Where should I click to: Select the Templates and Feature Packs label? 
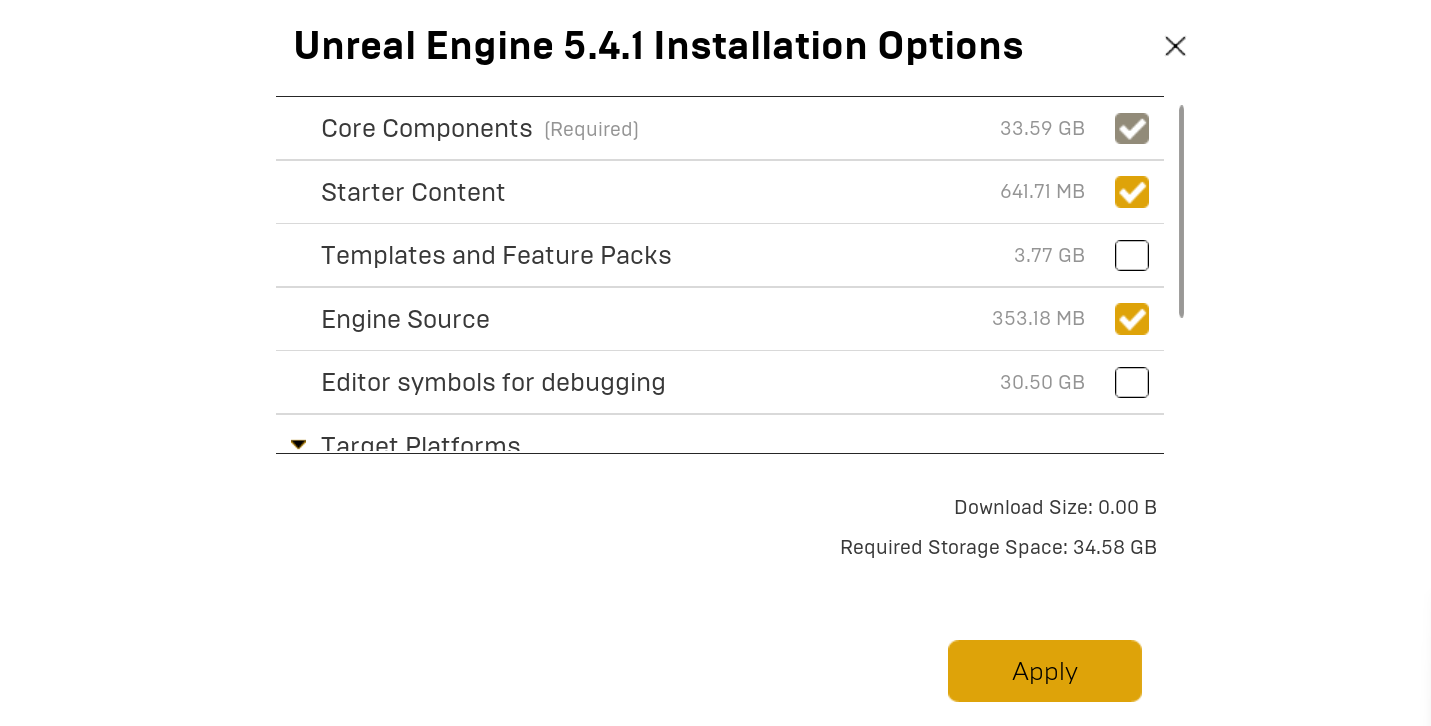point(496,256)
